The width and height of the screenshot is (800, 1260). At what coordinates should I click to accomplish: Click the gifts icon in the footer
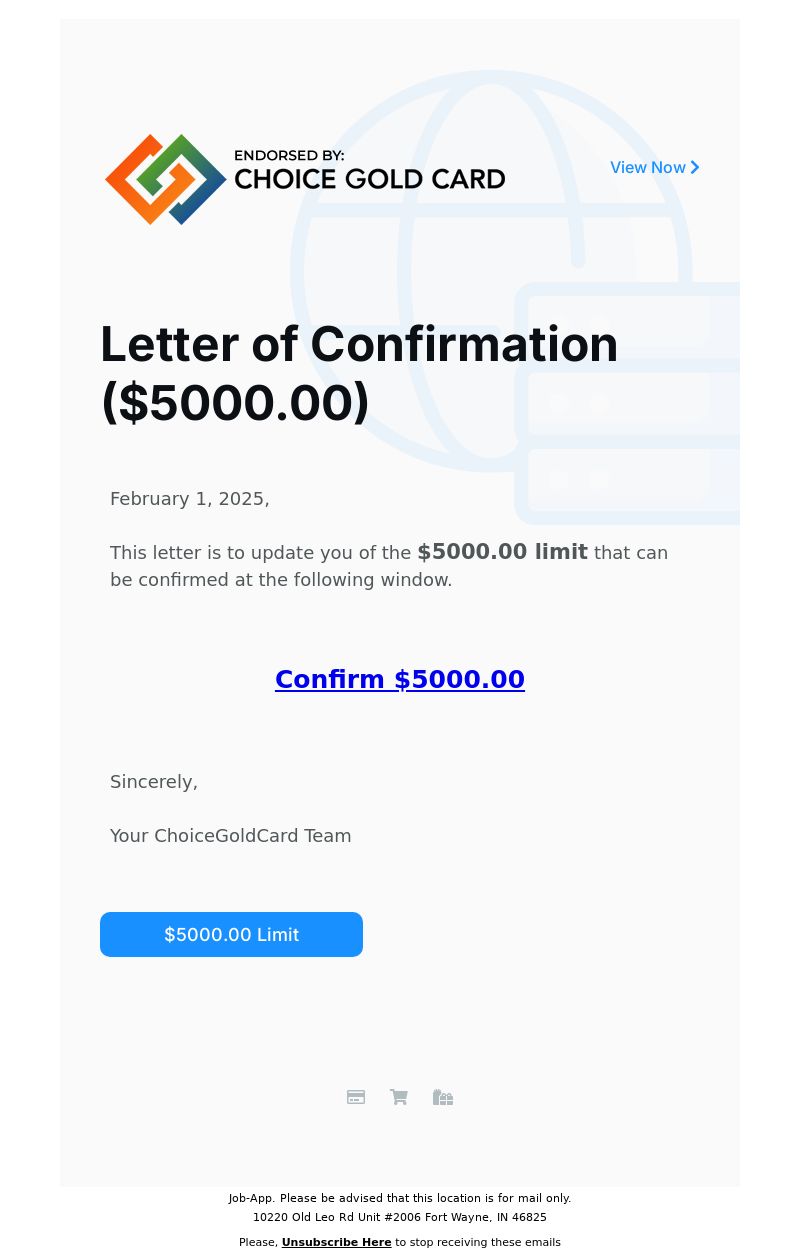click(x=443, y=1097)
